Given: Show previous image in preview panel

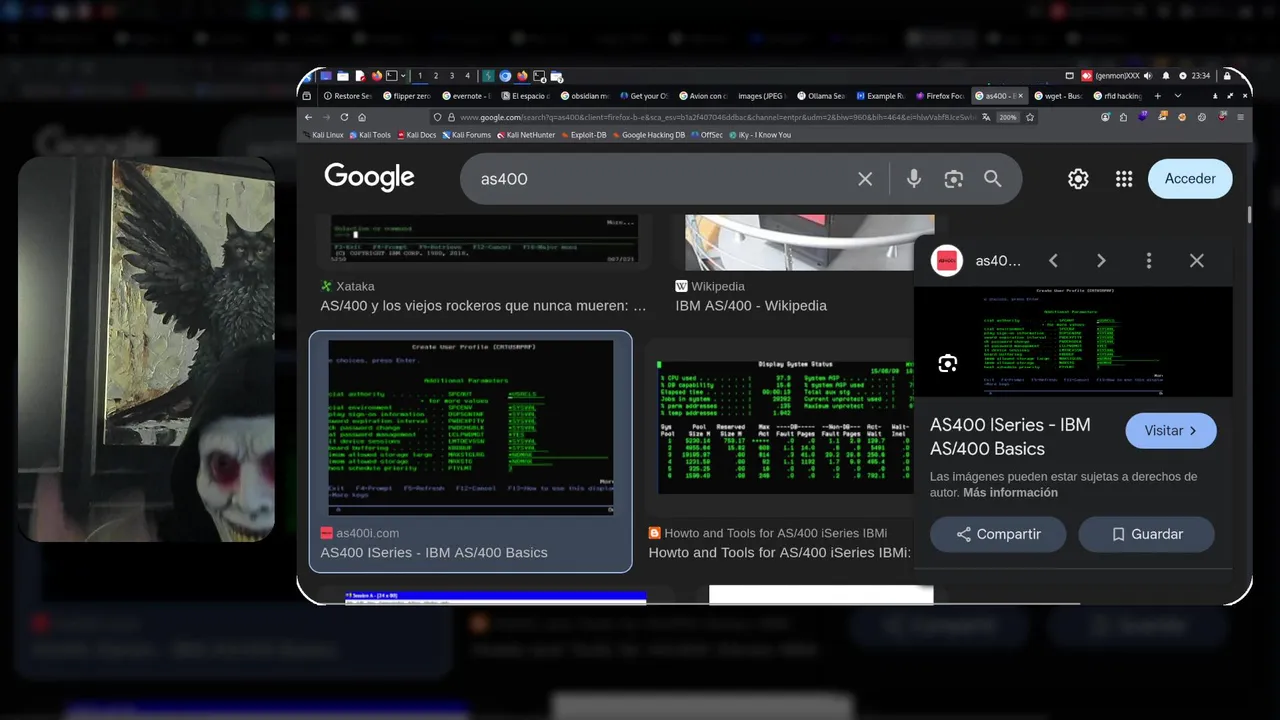Looking at the screenshot, I should tap(1053, 260).
